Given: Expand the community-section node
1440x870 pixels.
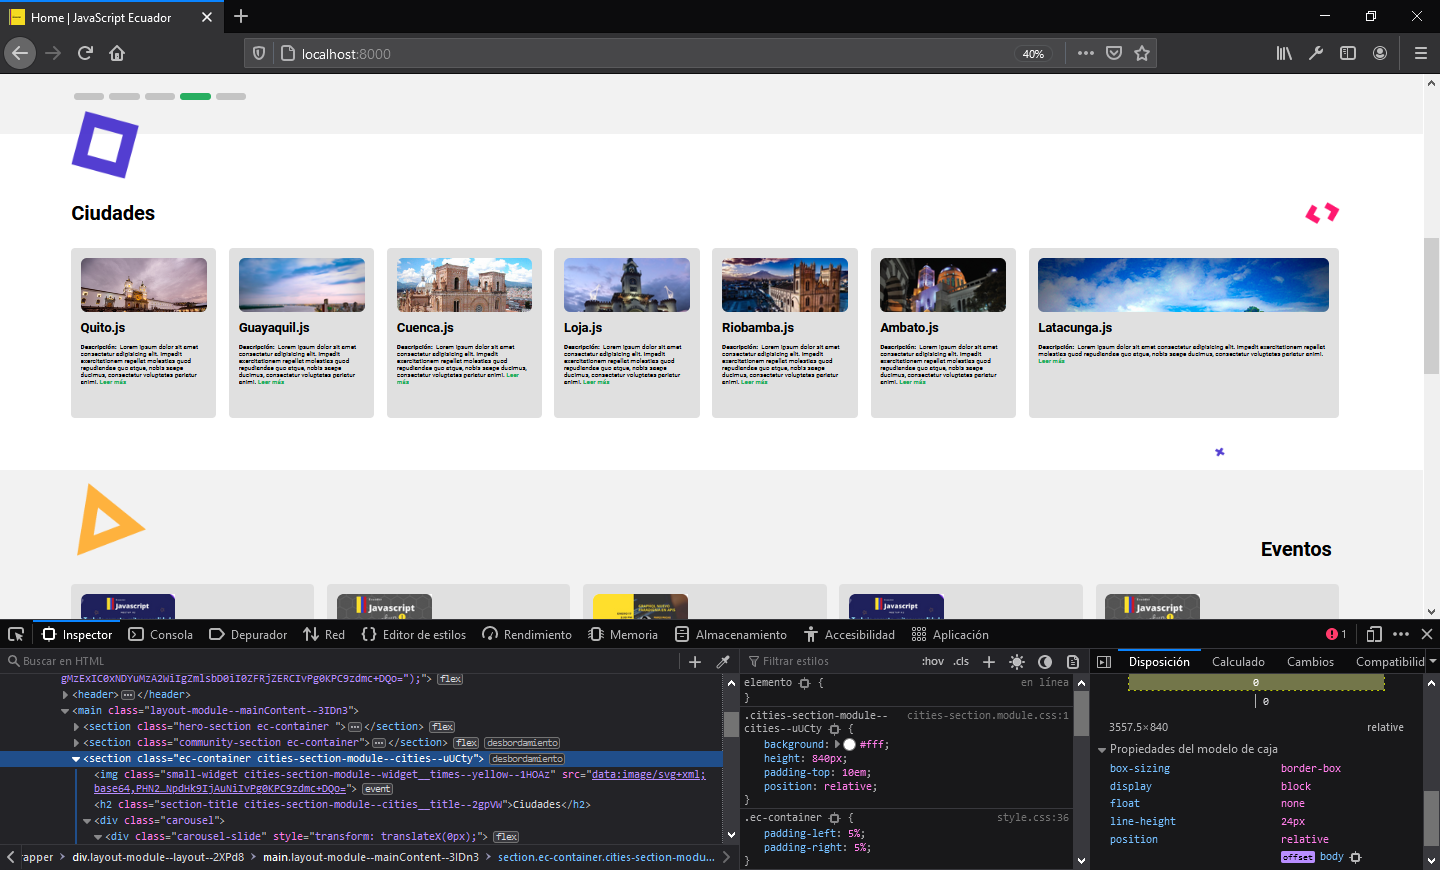Looking at the screenshot, I should coord(77,743).
